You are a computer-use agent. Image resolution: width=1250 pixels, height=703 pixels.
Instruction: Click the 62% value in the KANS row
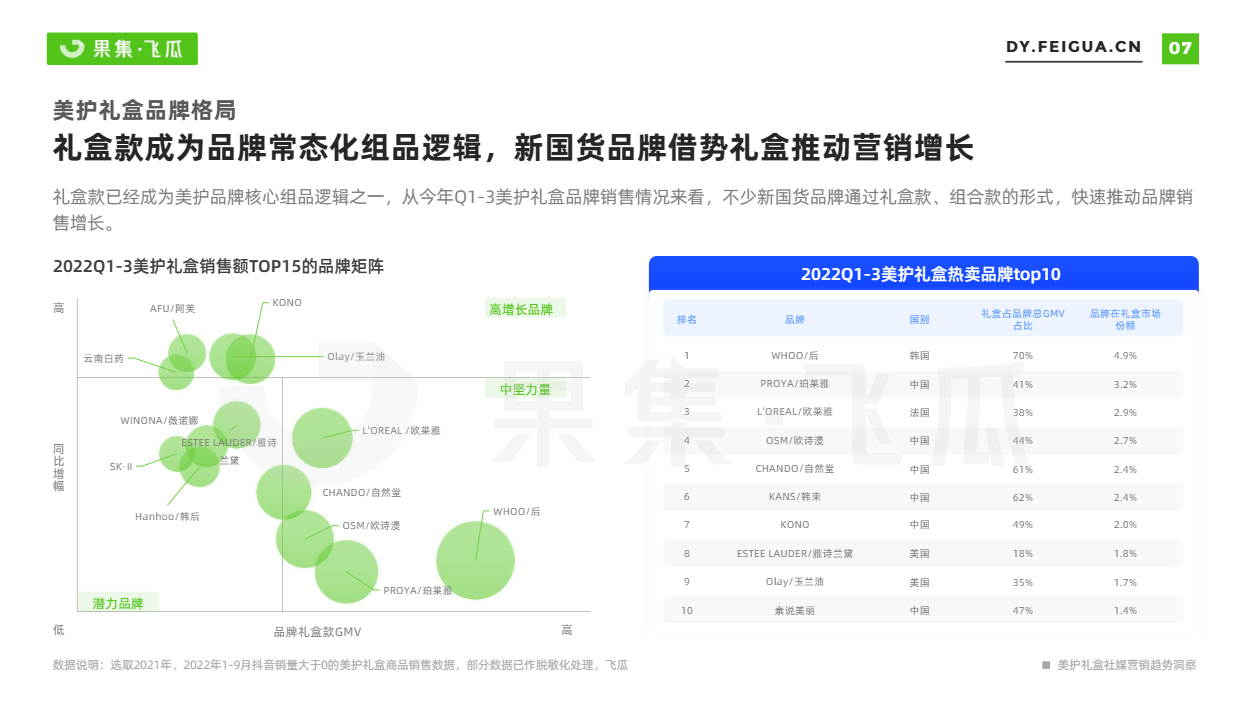pyautogui.click(x=1023, y=497)
